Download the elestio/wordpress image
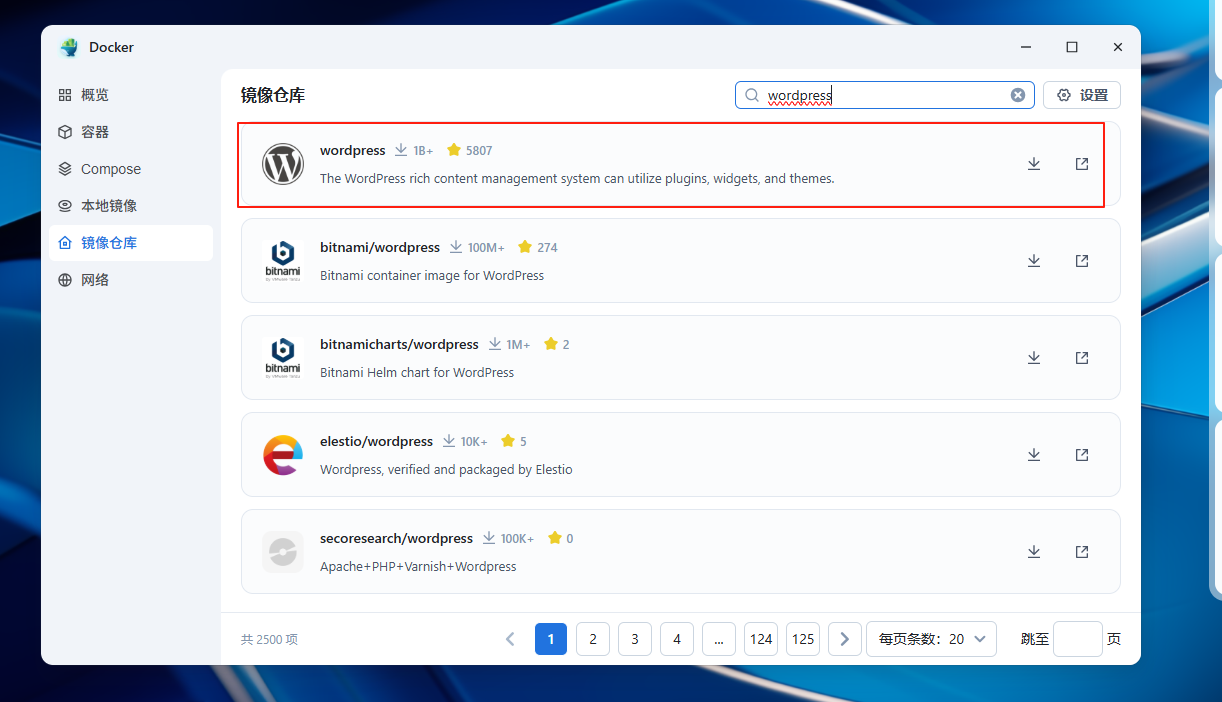The image size is (1222, 702). point(1034,455)
